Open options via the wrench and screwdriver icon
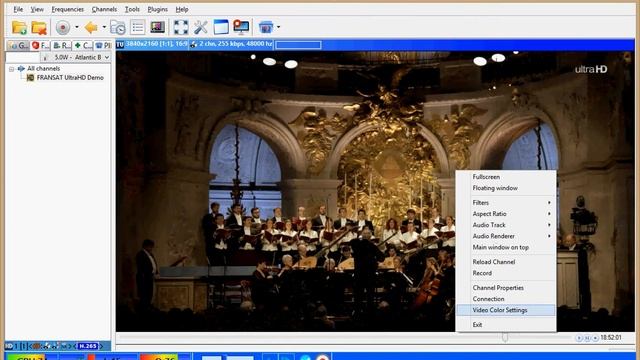This screenshot has width=640, height=360. coord(200,27)
